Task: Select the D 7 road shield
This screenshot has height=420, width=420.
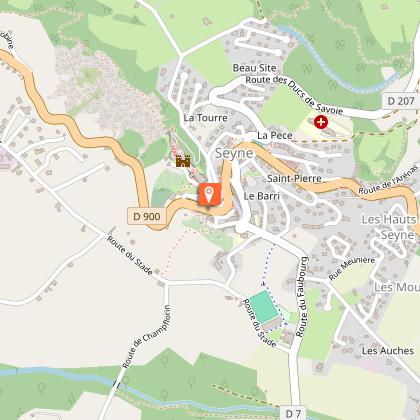Action: pyautogui.click(x=294, y=413)
